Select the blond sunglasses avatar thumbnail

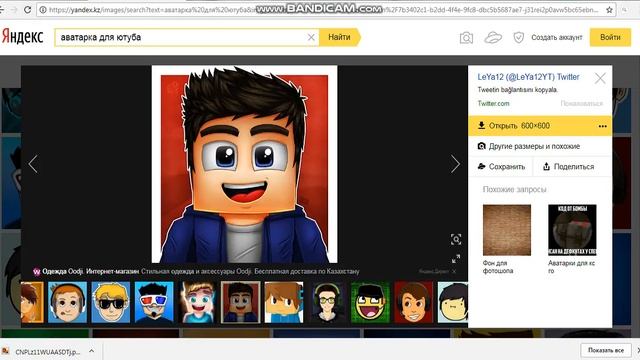[111, 302]
